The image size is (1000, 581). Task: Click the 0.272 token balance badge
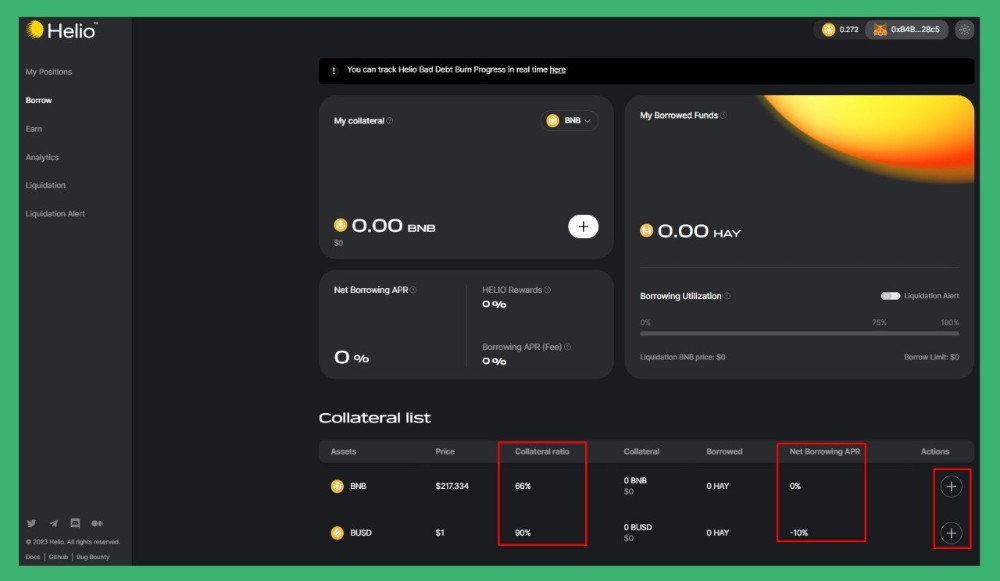point(840,29)
